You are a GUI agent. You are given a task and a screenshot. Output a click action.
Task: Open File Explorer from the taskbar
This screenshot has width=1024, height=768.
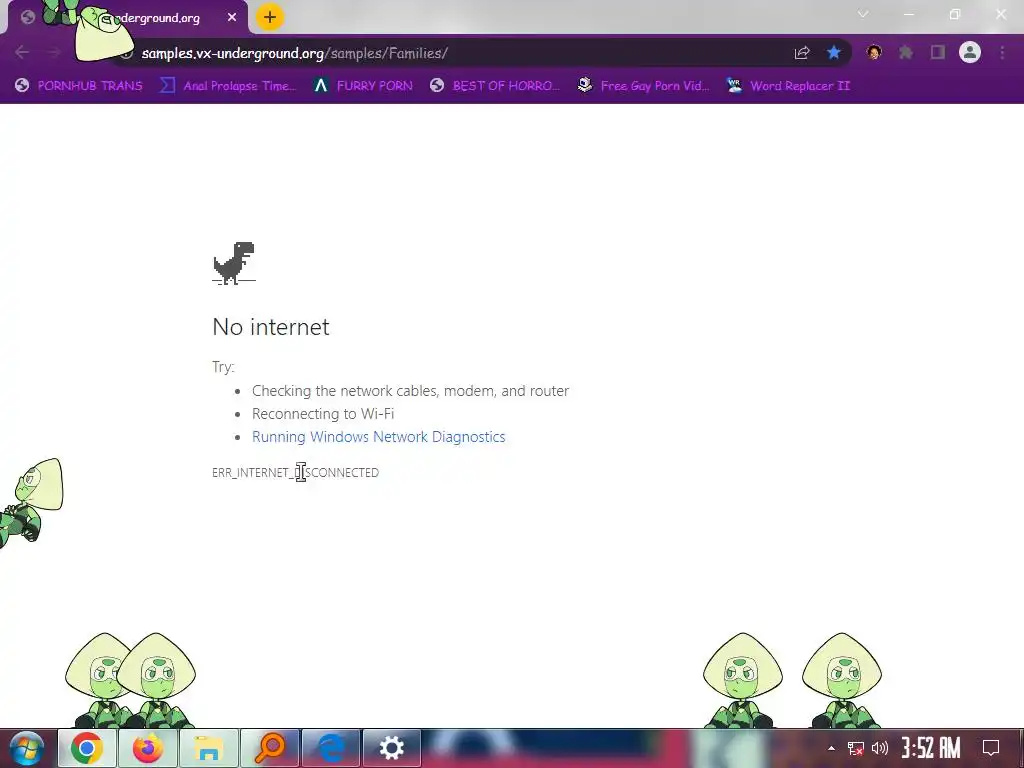coord(208,748)
